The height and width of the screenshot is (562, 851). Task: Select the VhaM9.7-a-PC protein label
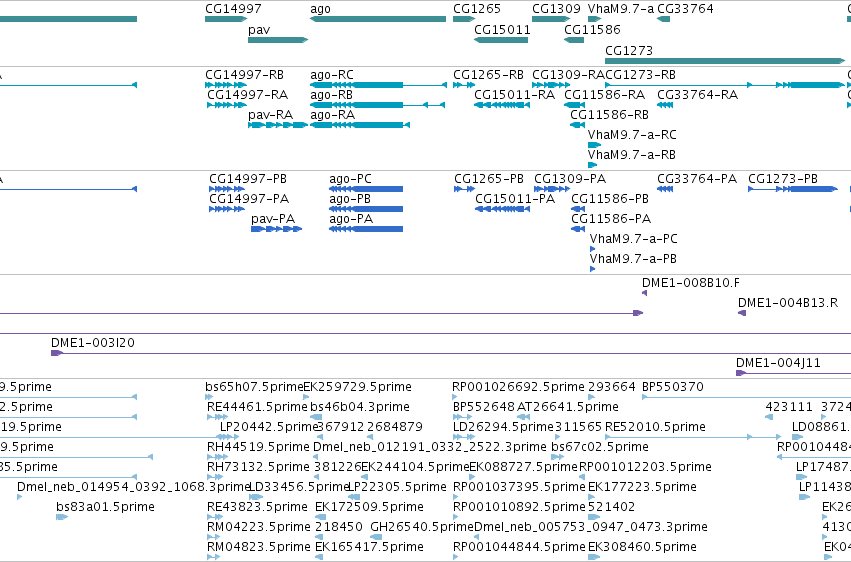(x=633, y=239)
